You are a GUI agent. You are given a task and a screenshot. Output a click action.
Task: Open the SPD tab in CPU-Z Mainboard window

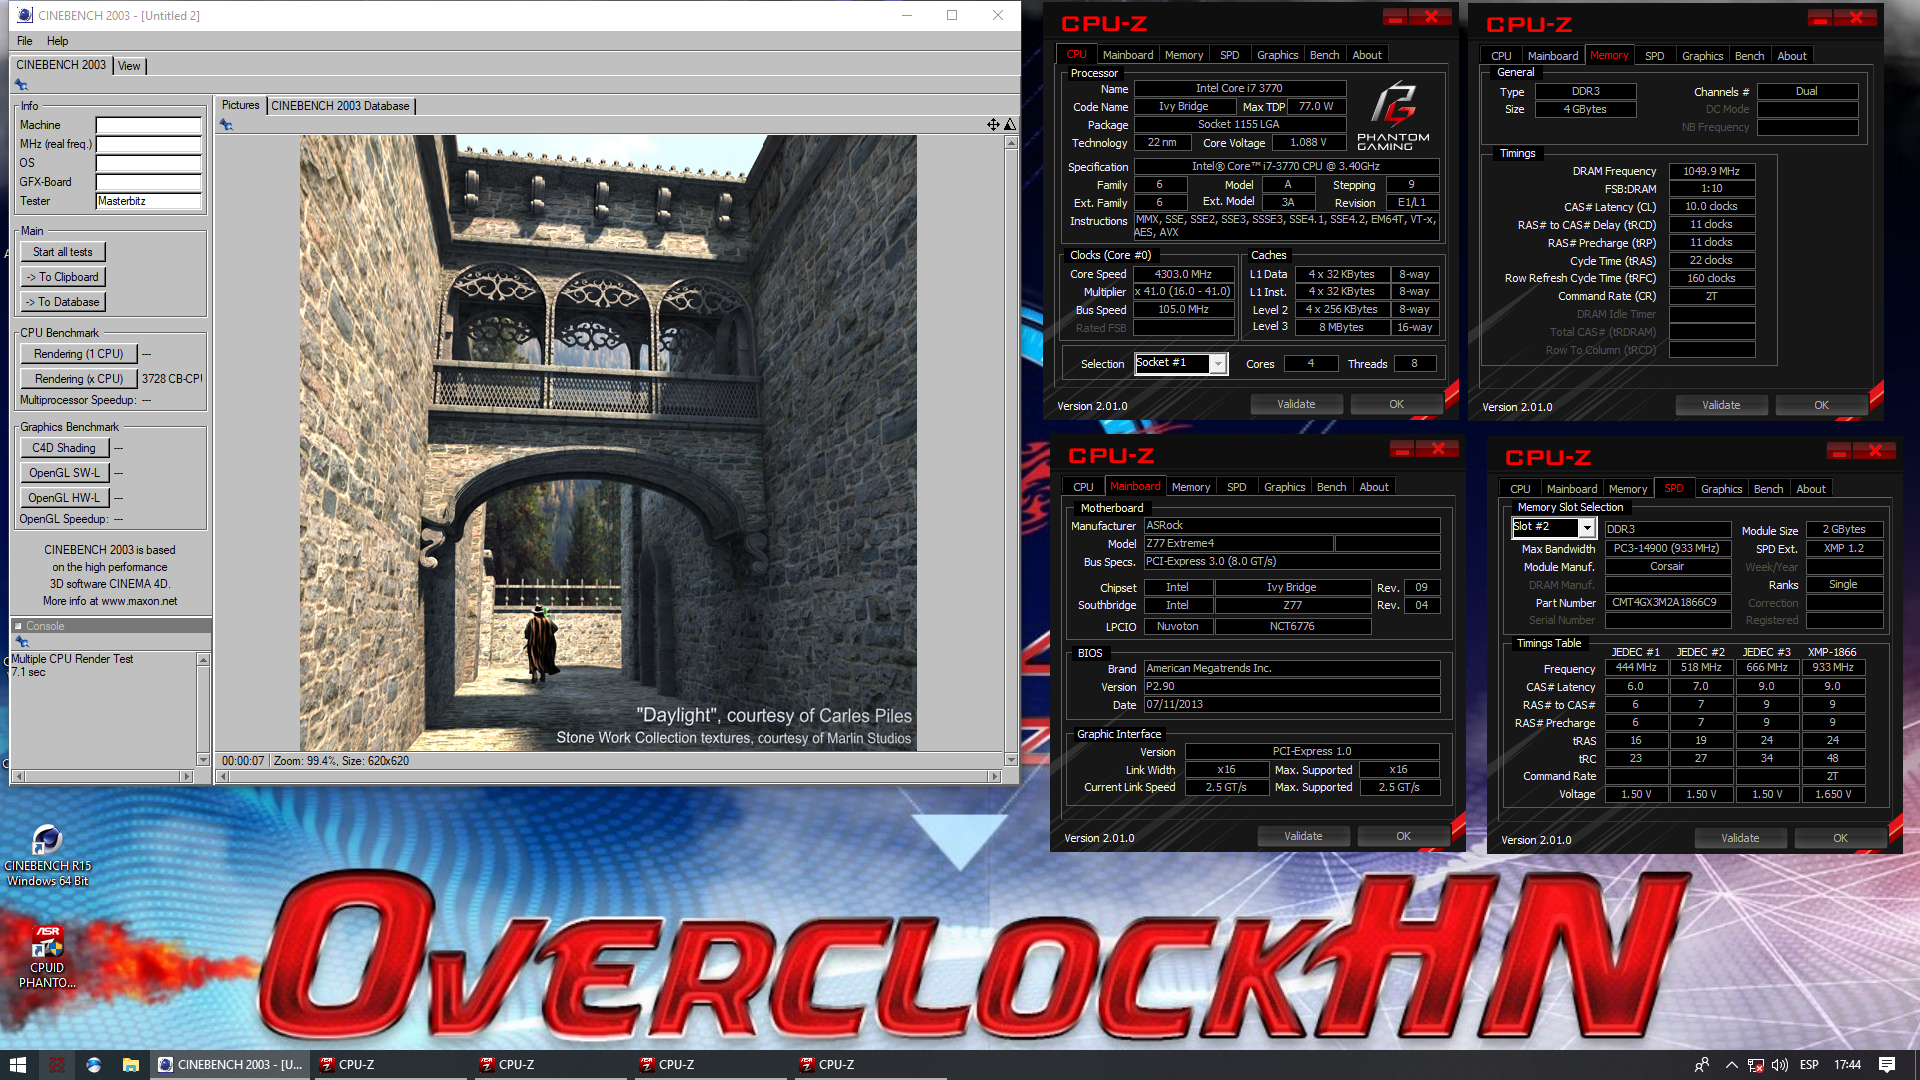click(1236, 487)
